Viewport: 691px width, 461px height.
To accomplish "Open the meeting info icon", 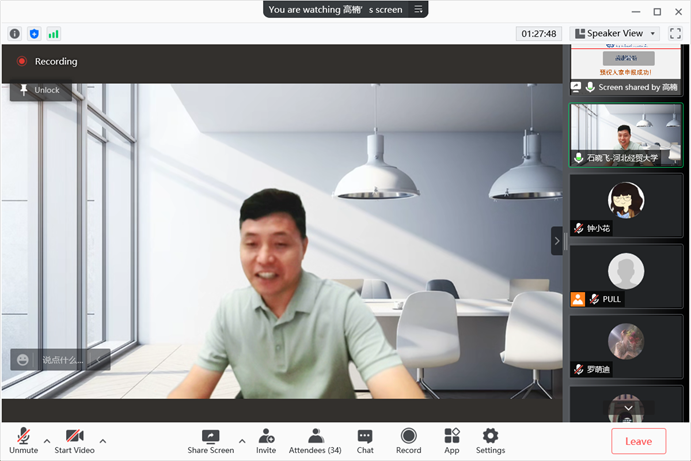I will (x=15, y=33).
